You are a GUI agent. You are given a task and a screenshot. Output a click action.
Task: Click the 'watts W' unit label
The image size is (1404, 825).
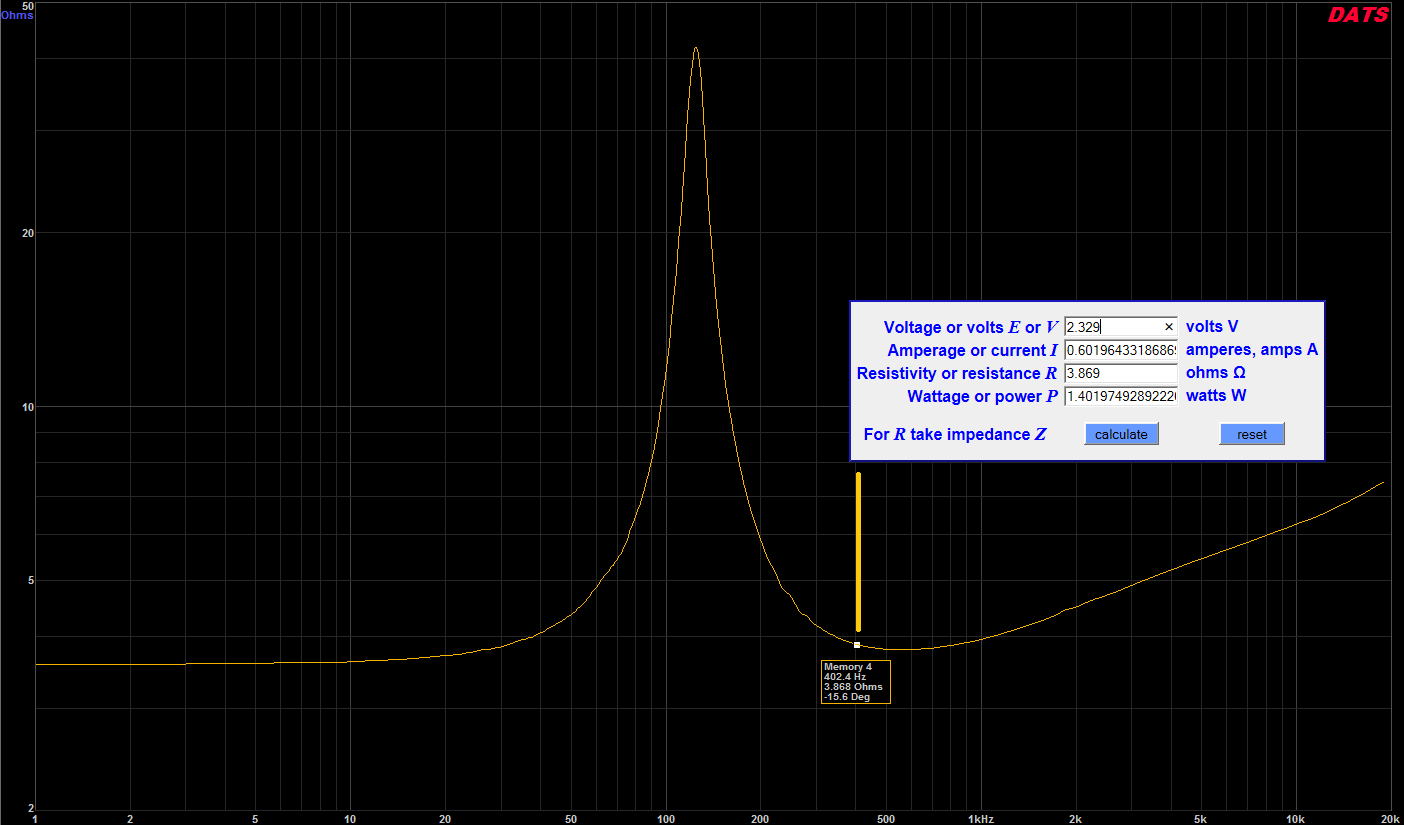1216,396
